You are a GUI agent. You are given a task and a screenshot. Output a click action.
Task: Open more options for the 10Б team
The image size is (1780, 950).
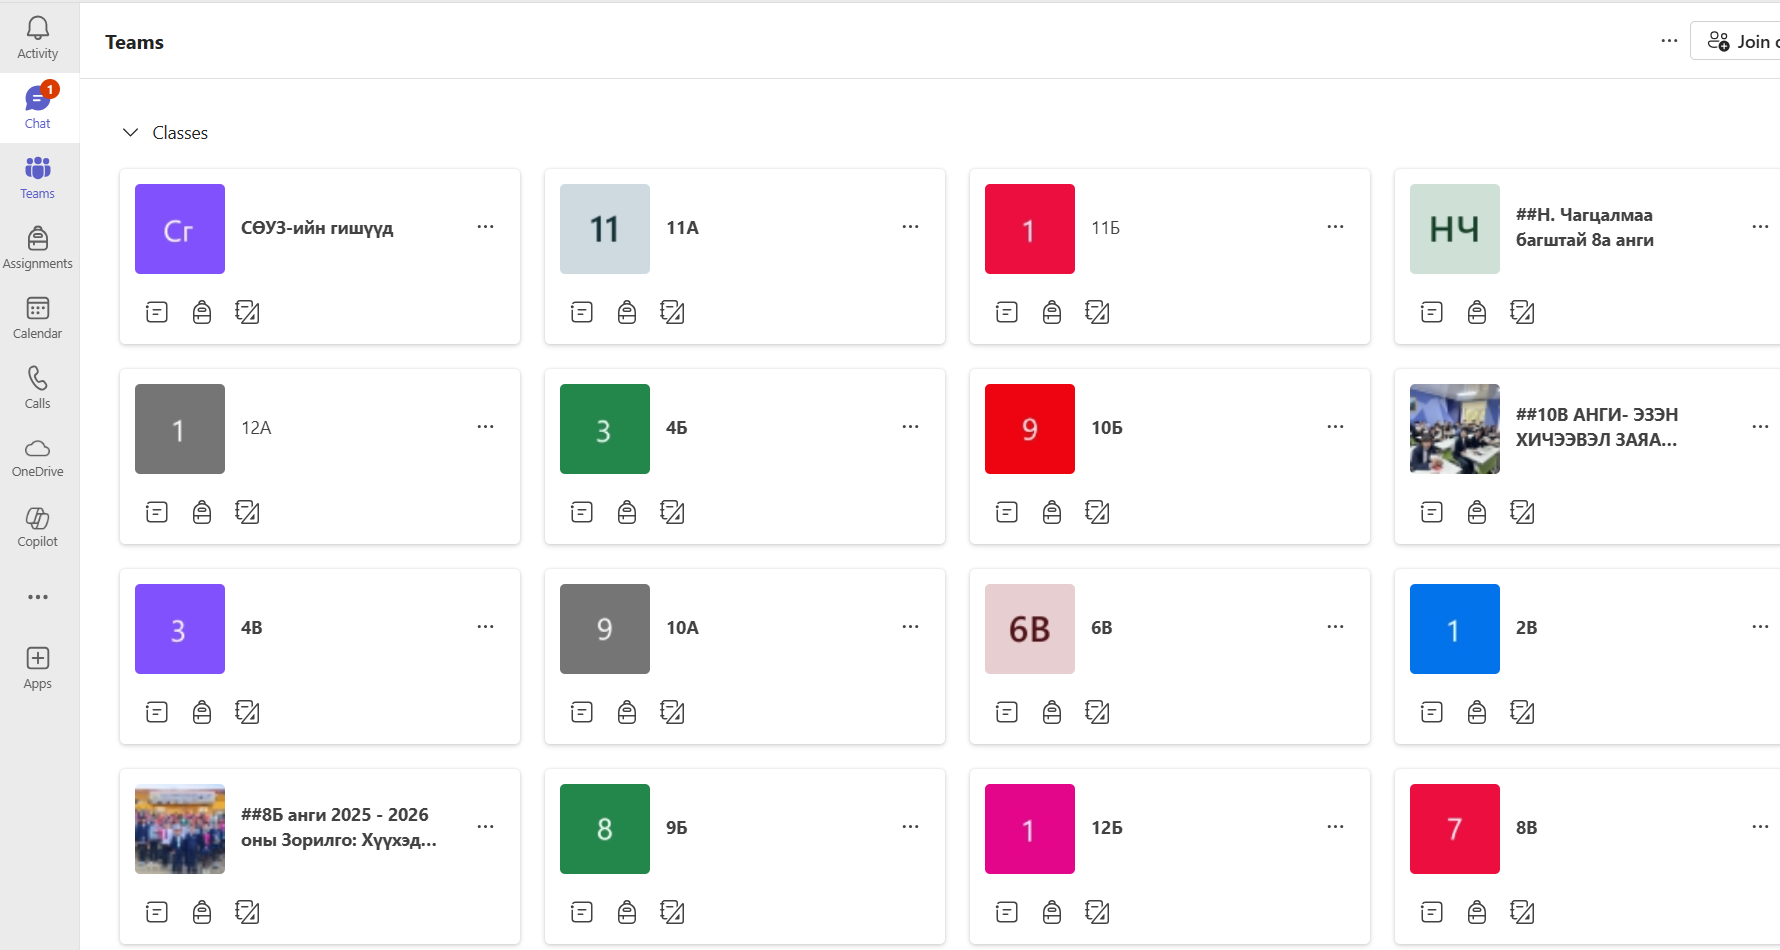click(1335, 427)
